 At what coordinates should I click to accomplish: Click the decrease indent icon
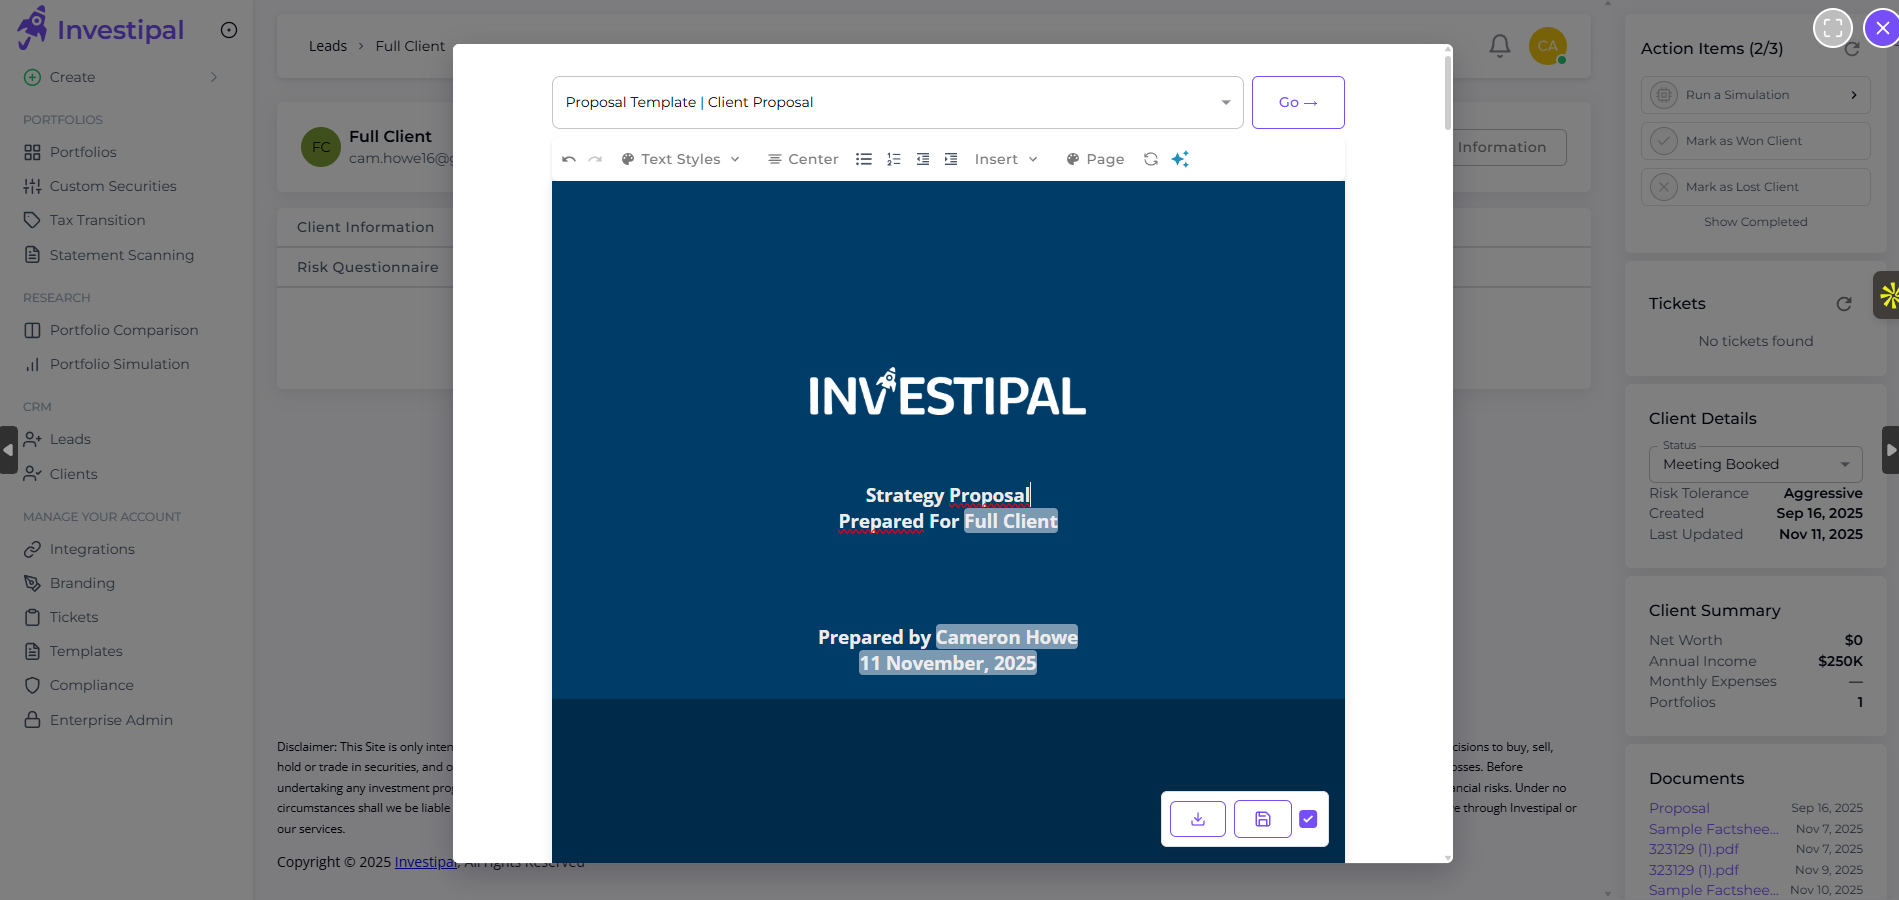[x=922, y=159]
